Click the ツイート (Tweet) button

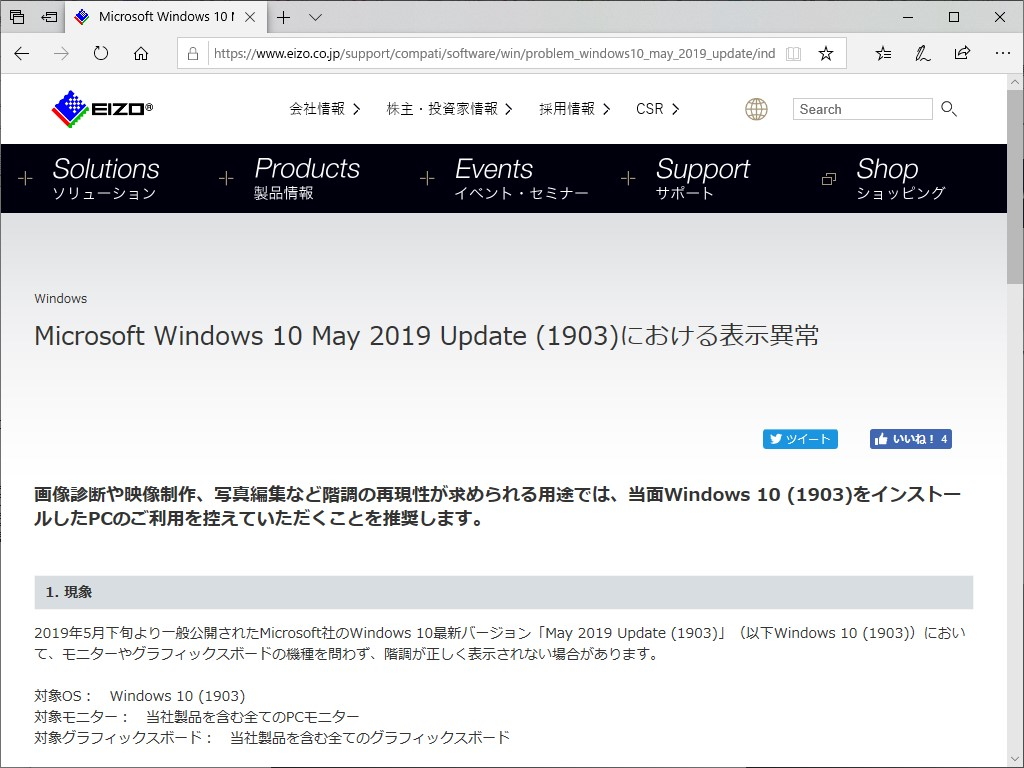800,438
